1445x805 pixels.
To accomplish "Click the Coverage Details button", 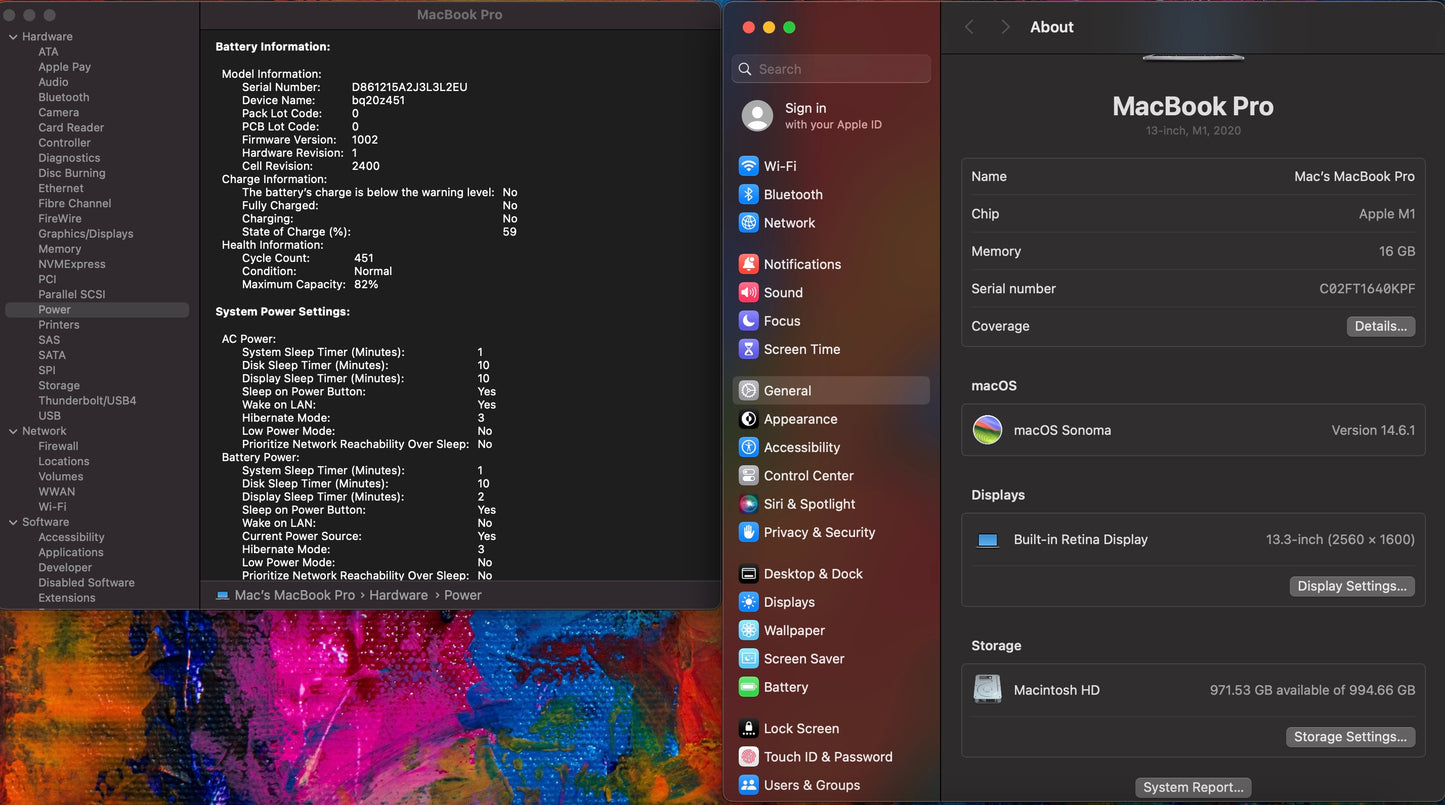I will pyautogui.click(x=1380, y=326).
